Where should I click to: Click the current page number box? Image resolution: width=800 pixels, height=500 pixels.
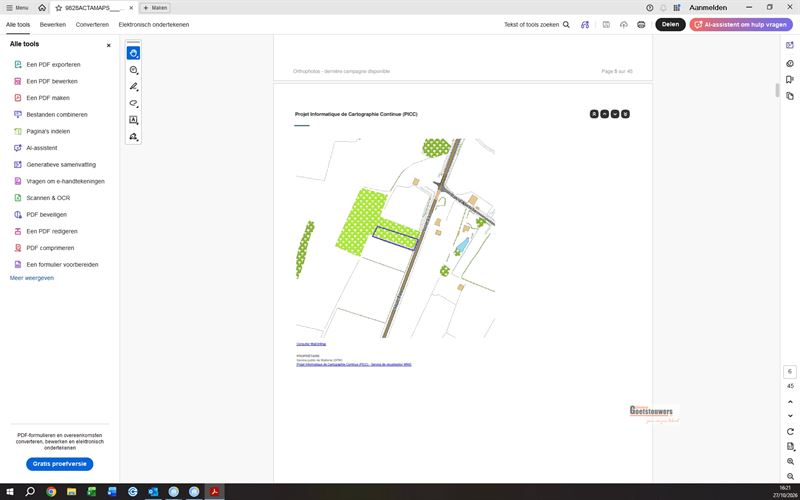[790, 371]
